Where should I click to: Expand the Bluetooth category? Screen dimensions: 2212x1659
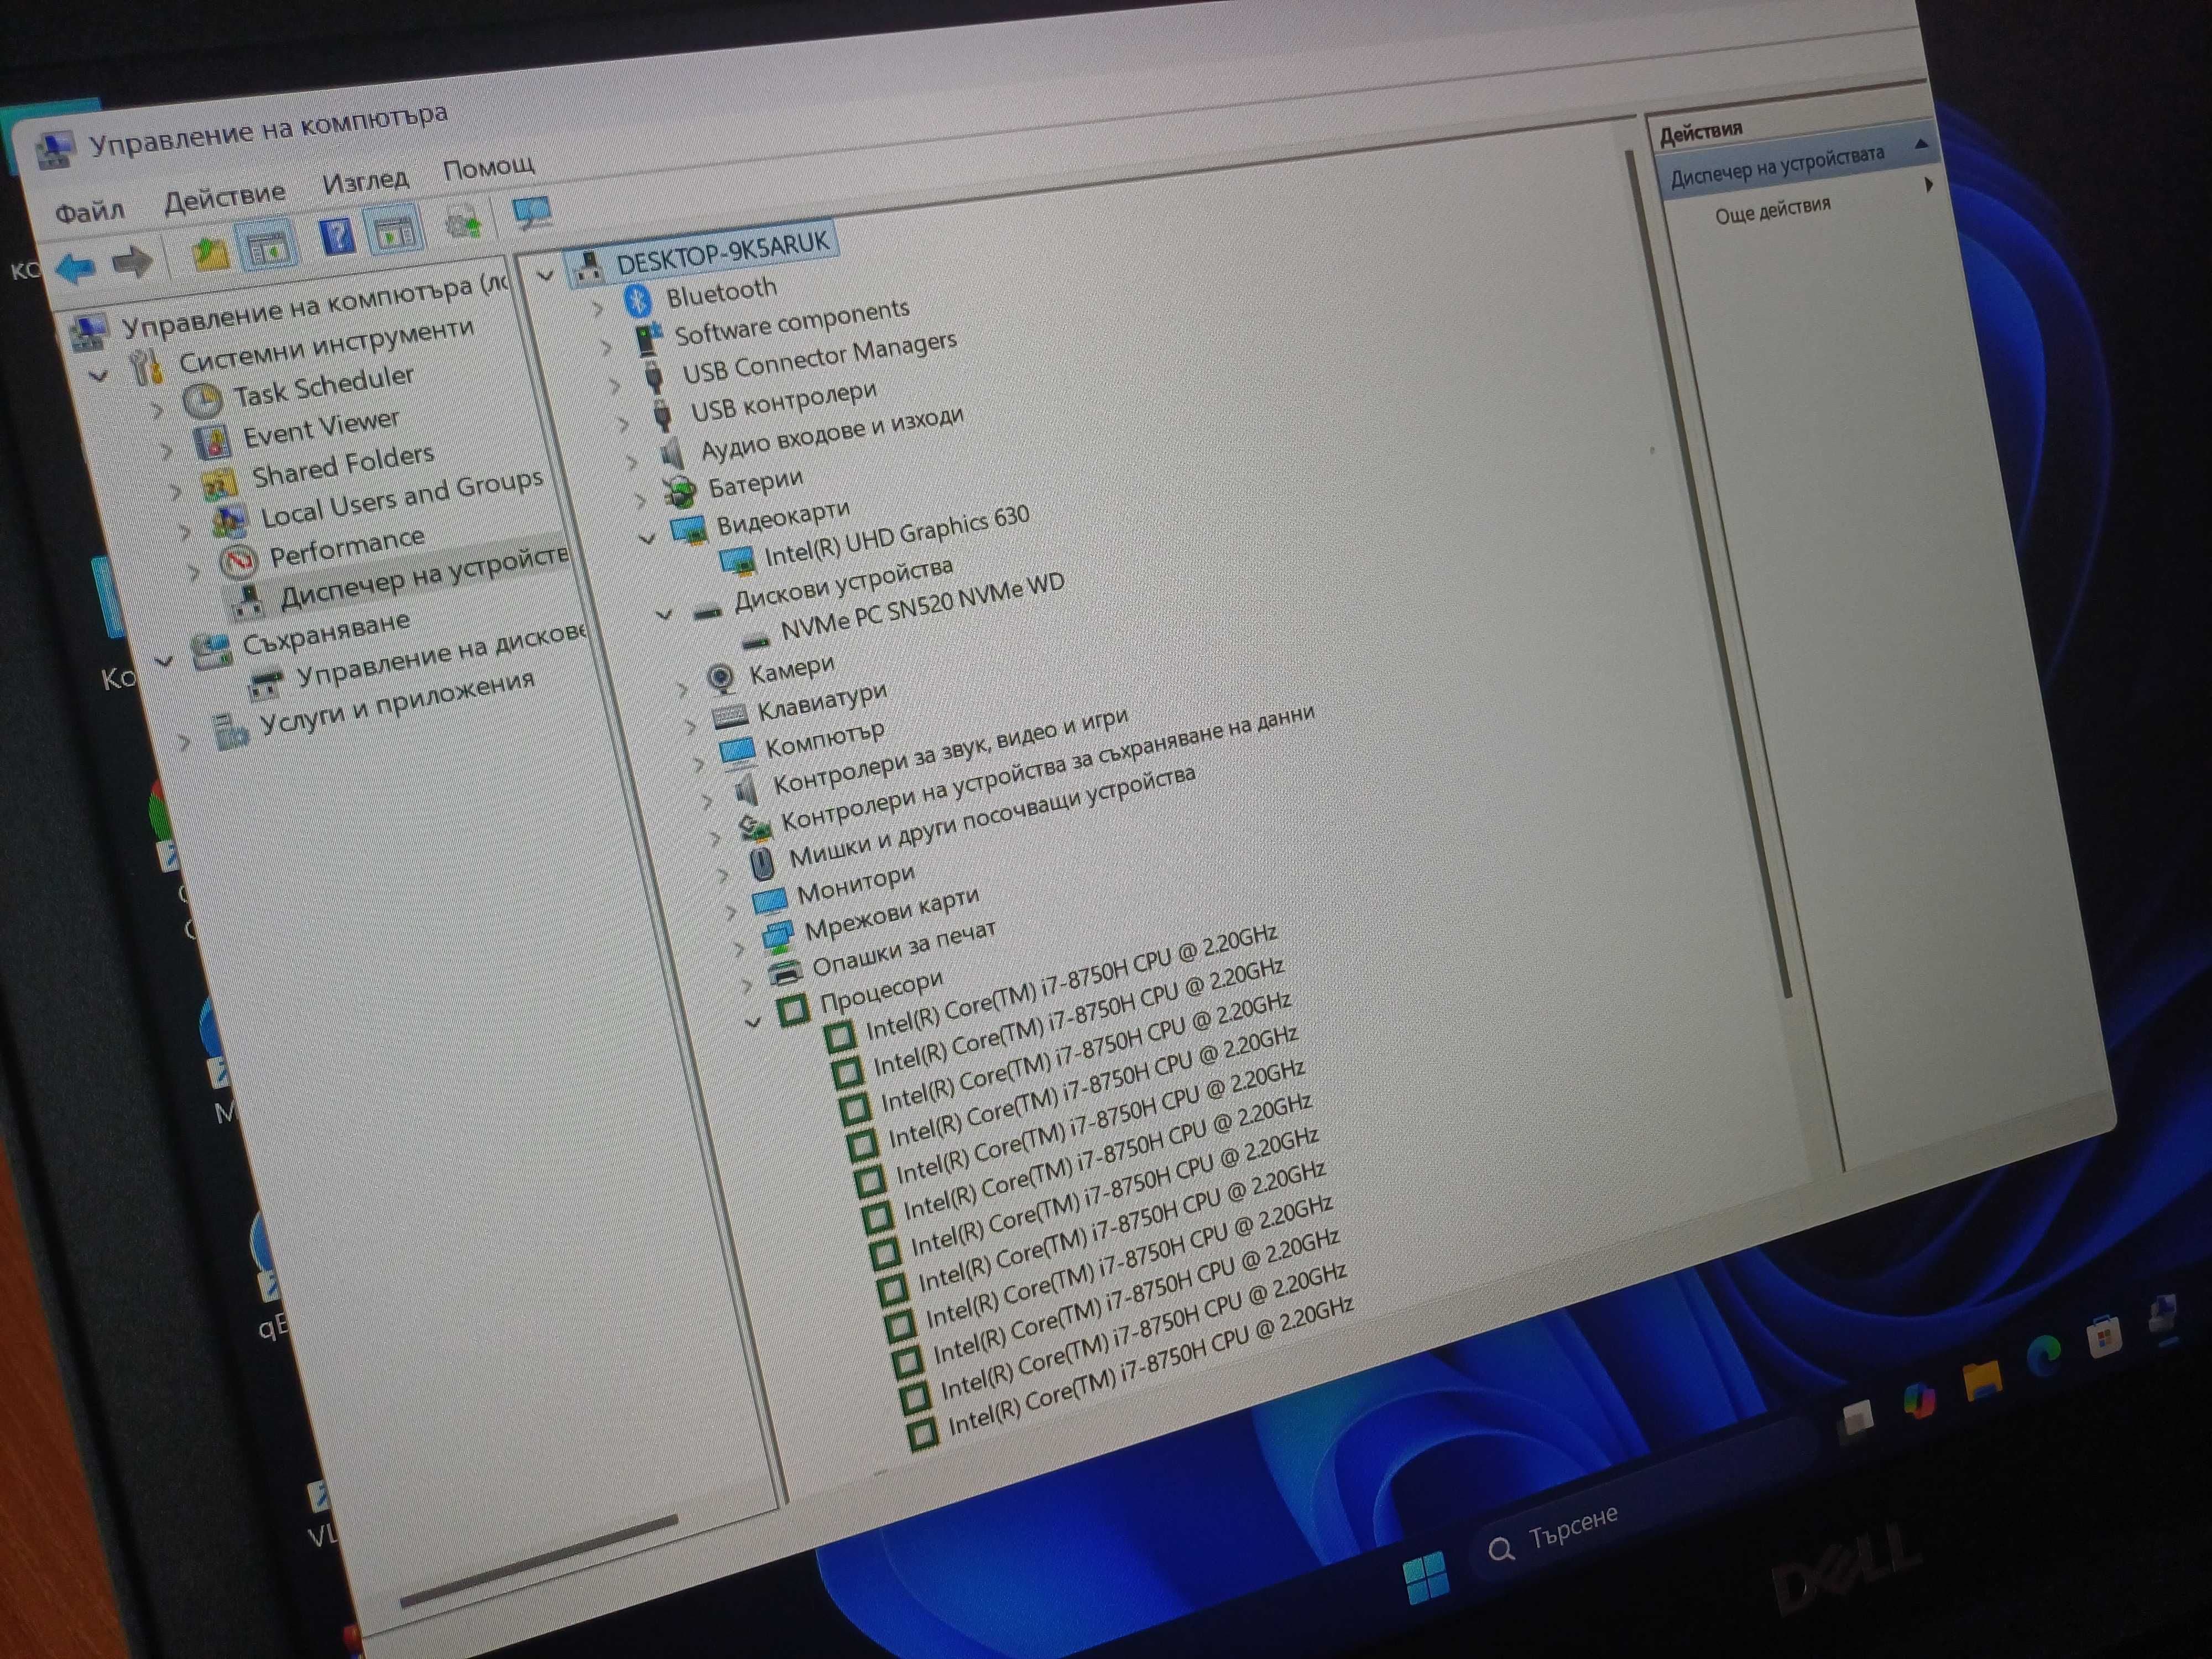click(598, 309)
